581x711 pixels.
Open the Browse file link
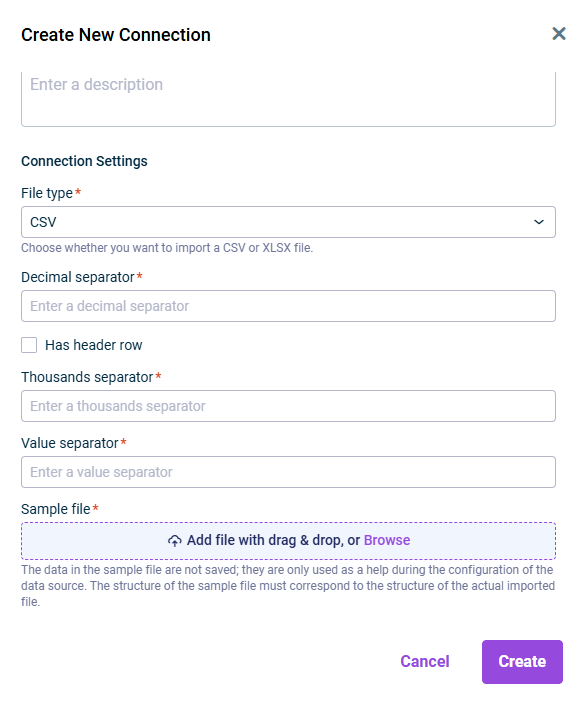(387, 540)
